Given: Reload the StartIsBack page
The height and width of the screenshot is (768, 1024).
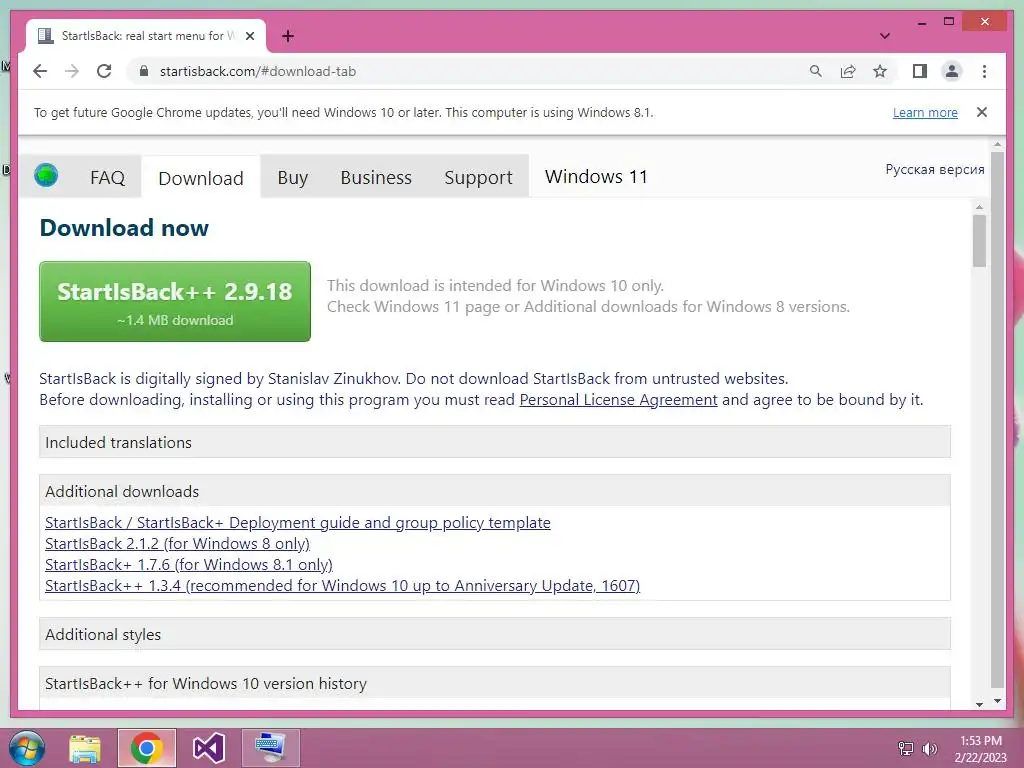Looking at the screenshot, I should [104, 71].
